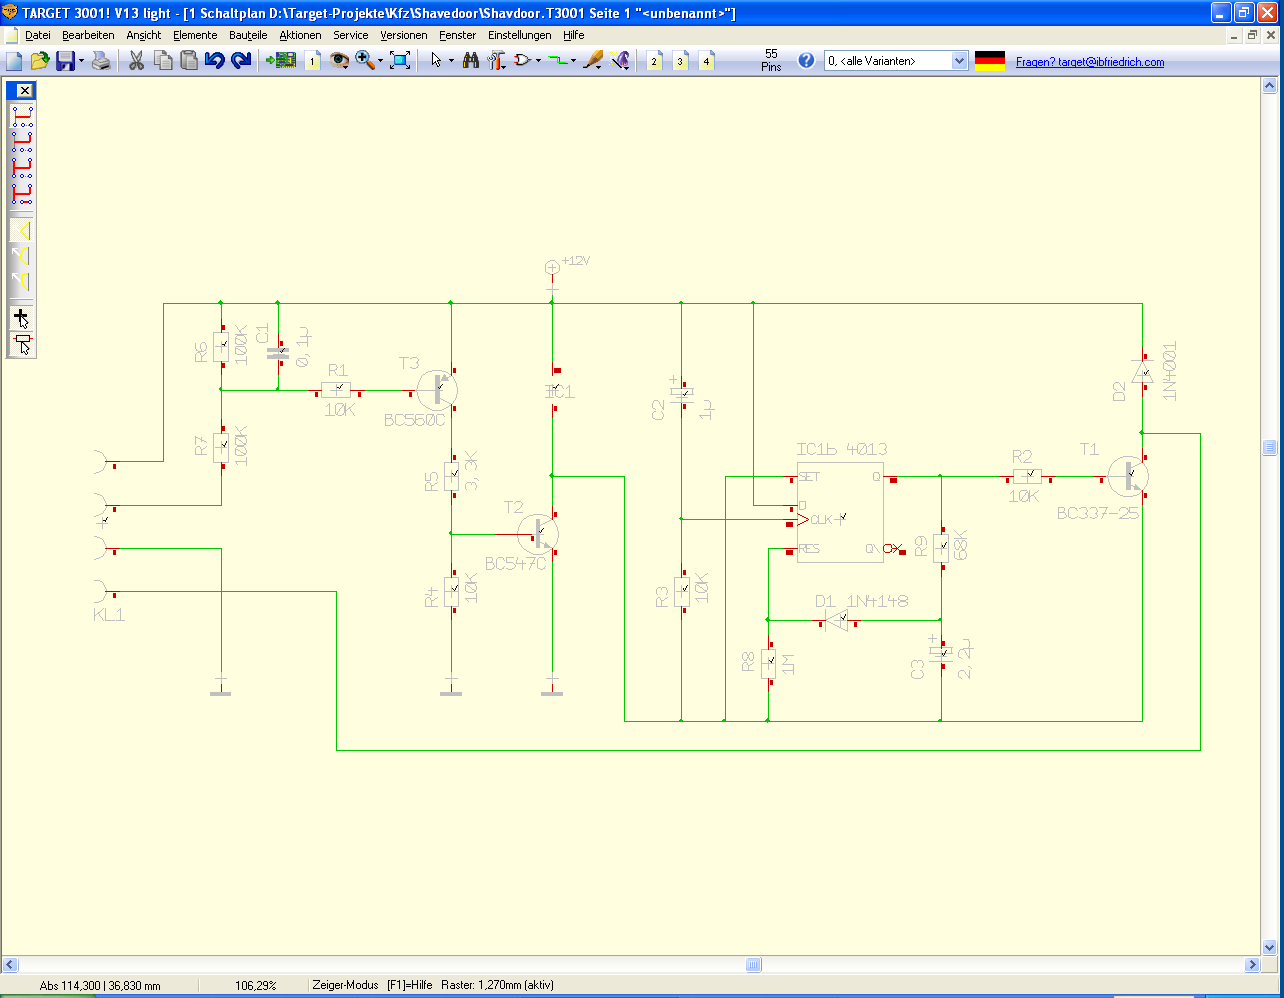This screenshot has height=998, width=1284.
Task: Select the top wire bend mode in palette
Action: click(21, 114)
